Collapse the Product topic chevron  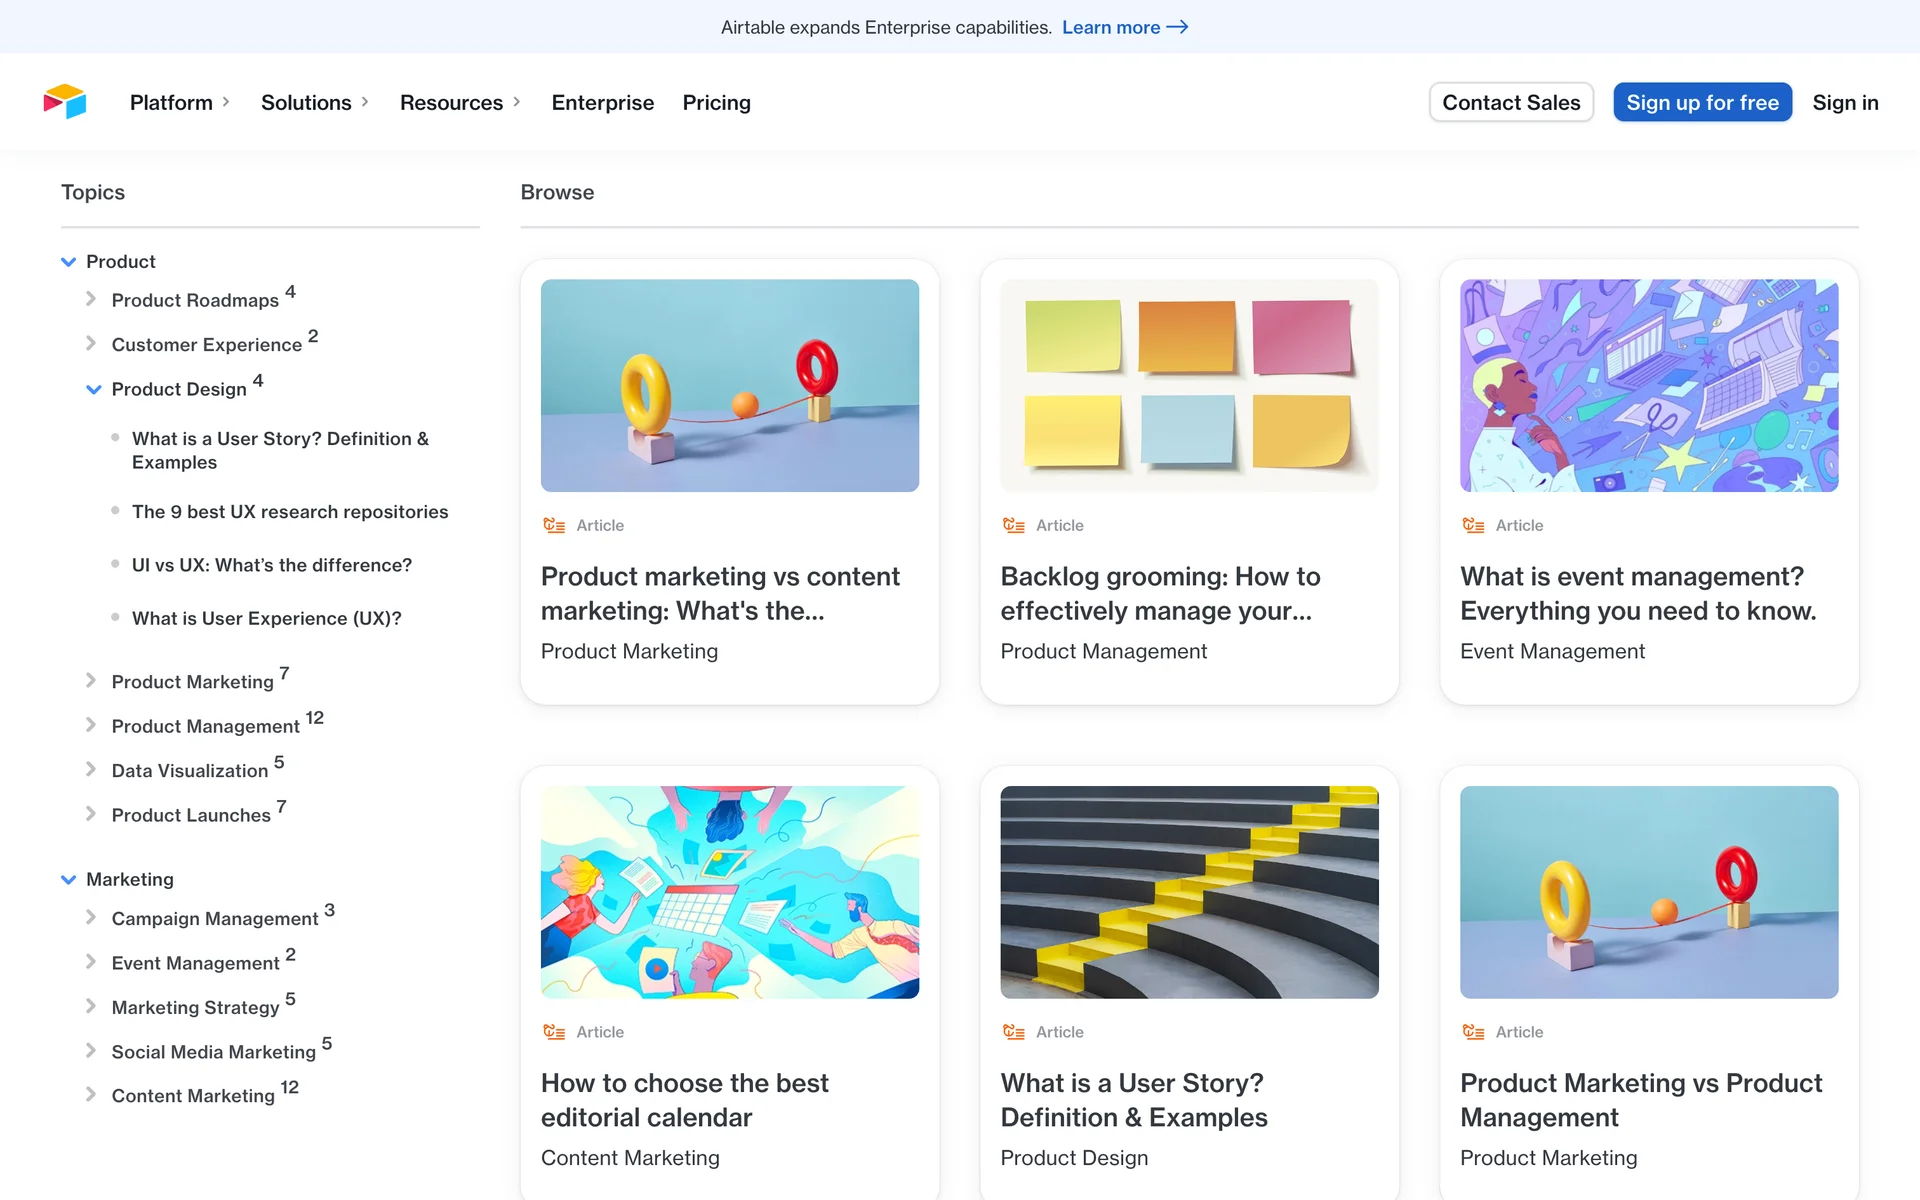68,262
